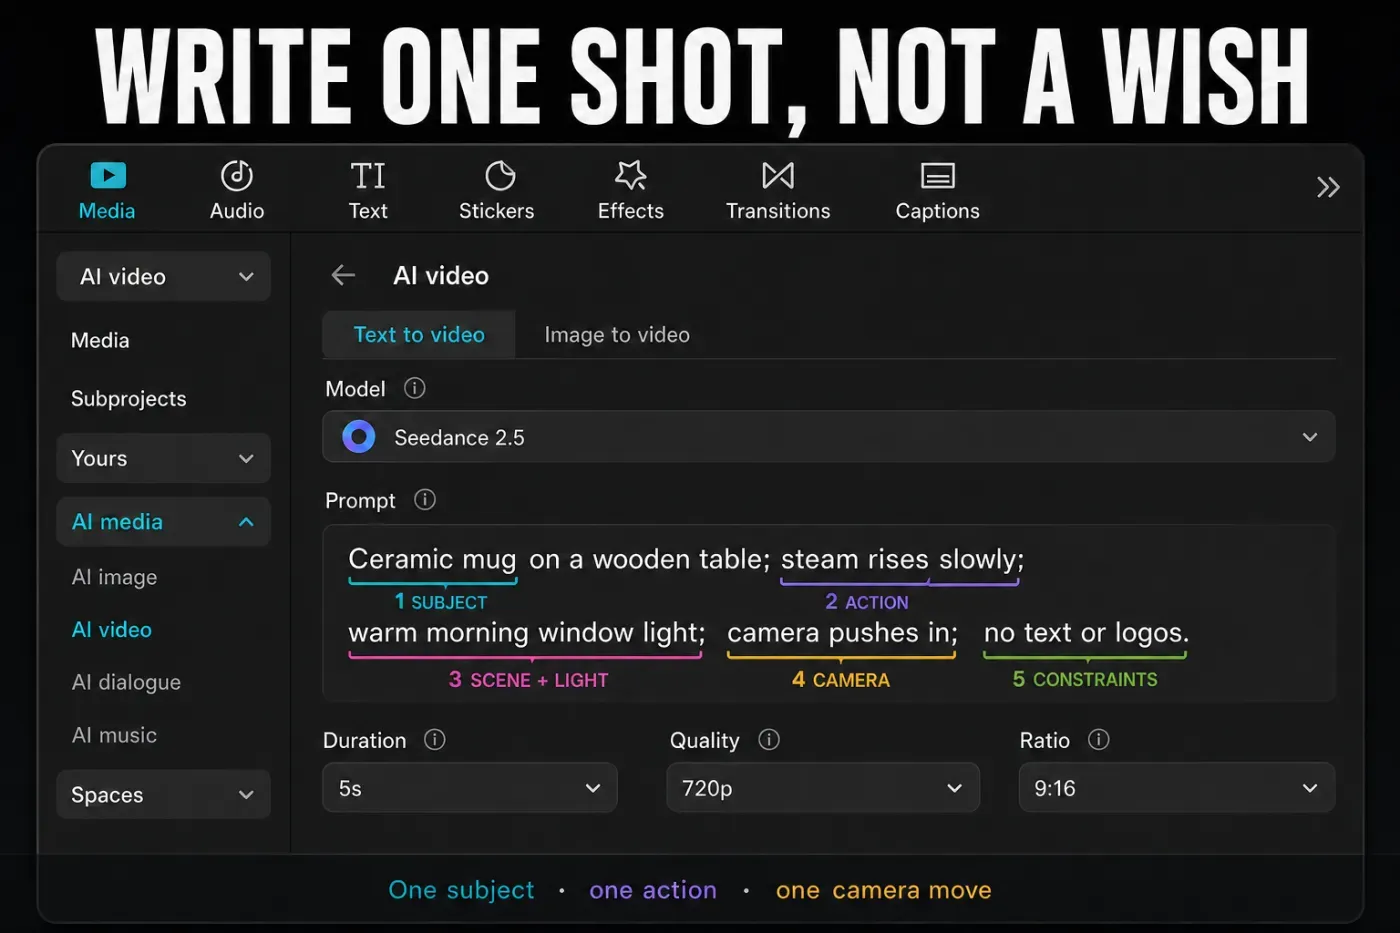This screenshot has height=933, width=1400.
Task: Open the AI video sidebar dropdown
Action: 164,277
